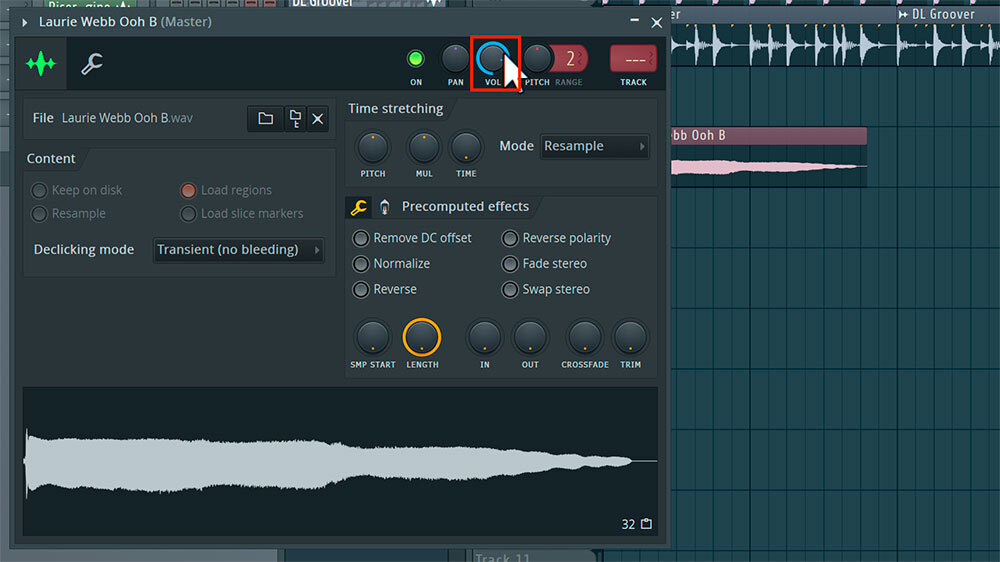Close the Laurie Webb Ooh B window
Viewport: 1000px width, 562px height.
pyautogui.click(x=656, y=22)
